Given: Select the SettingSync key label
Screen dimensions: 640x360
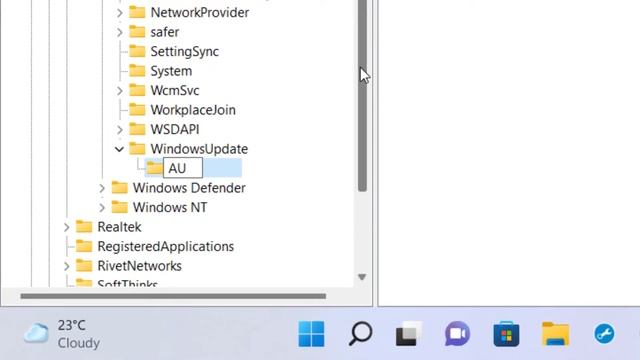Looking at the screenshot, I should coord(184,52).
